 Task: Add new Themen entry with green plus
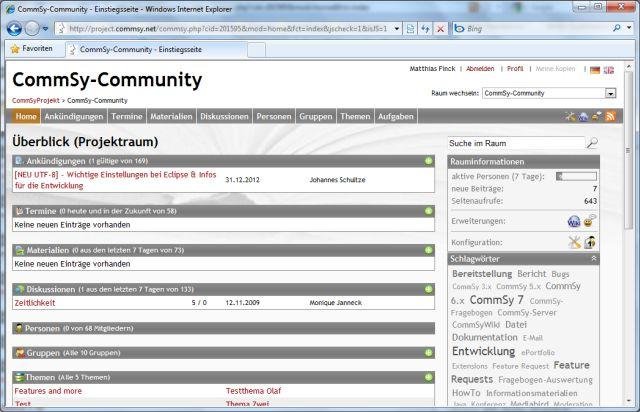click(x=428, y=377)
